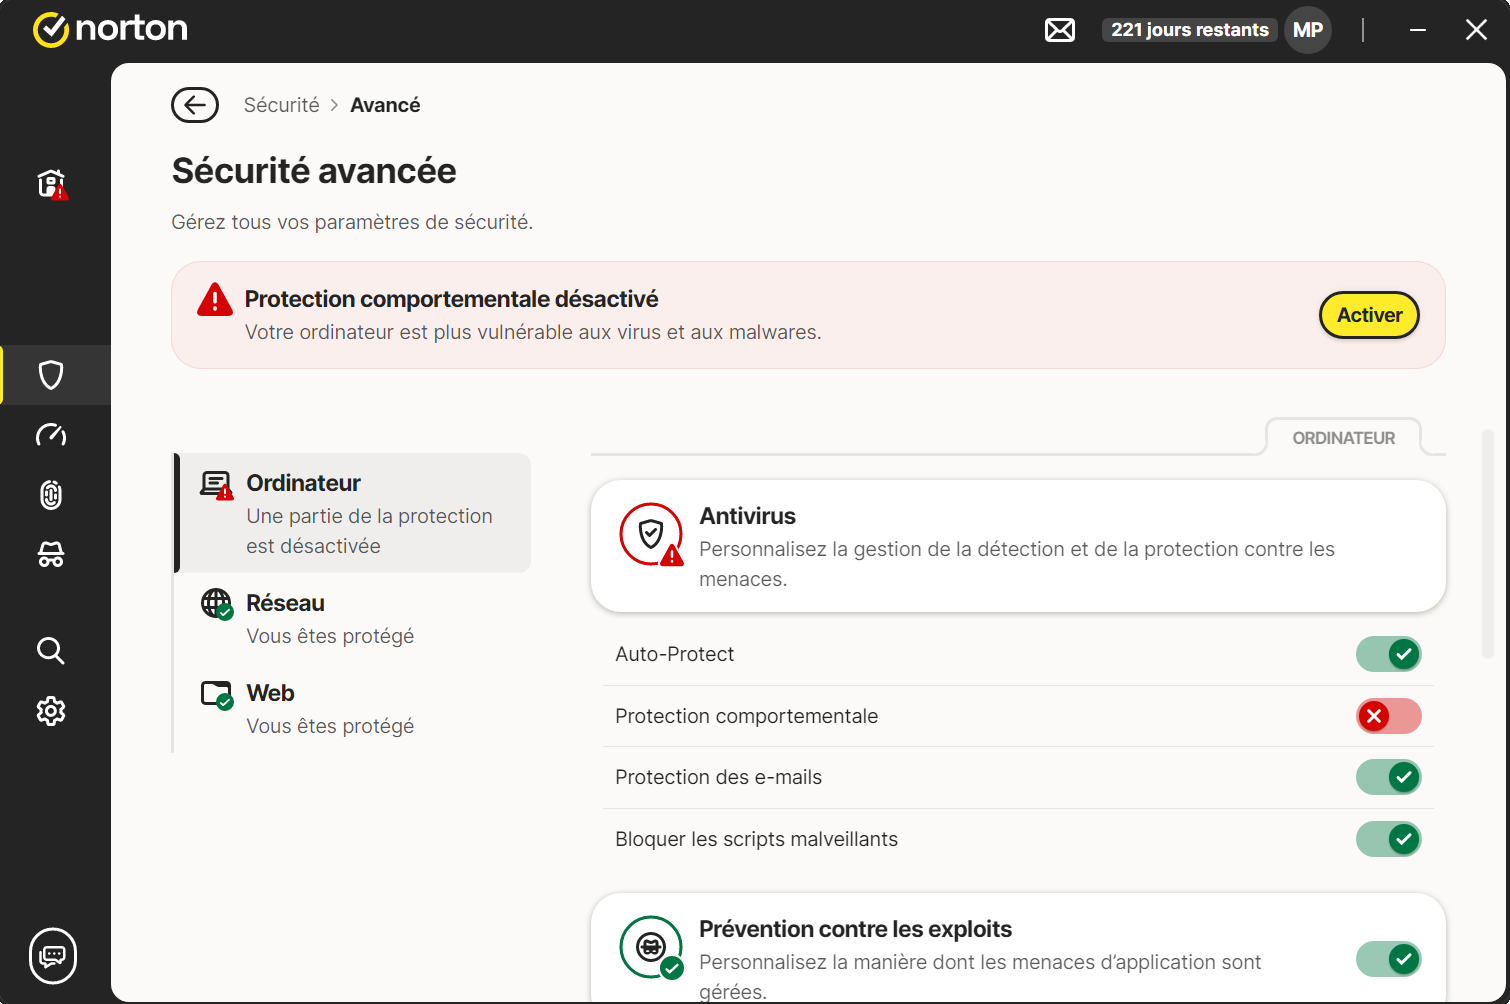Toggle Bloquer les scripts malveillants off
Screen dimensions: 1510x1004
(x=1388, y=839)
